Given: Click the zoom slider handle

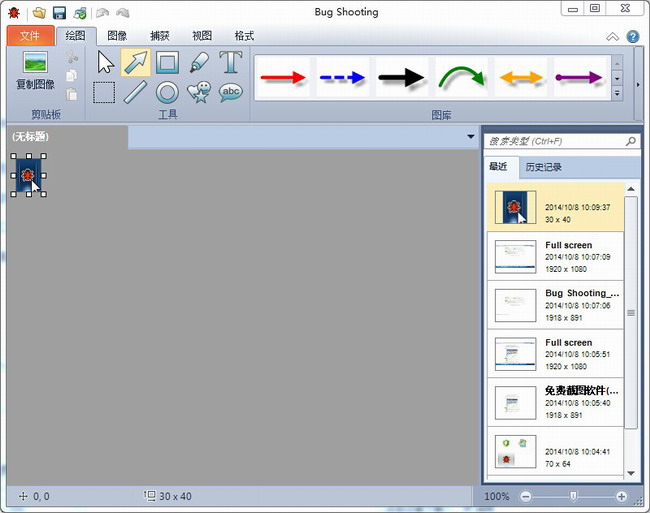Looking at the screenshot, I should 573,496.
